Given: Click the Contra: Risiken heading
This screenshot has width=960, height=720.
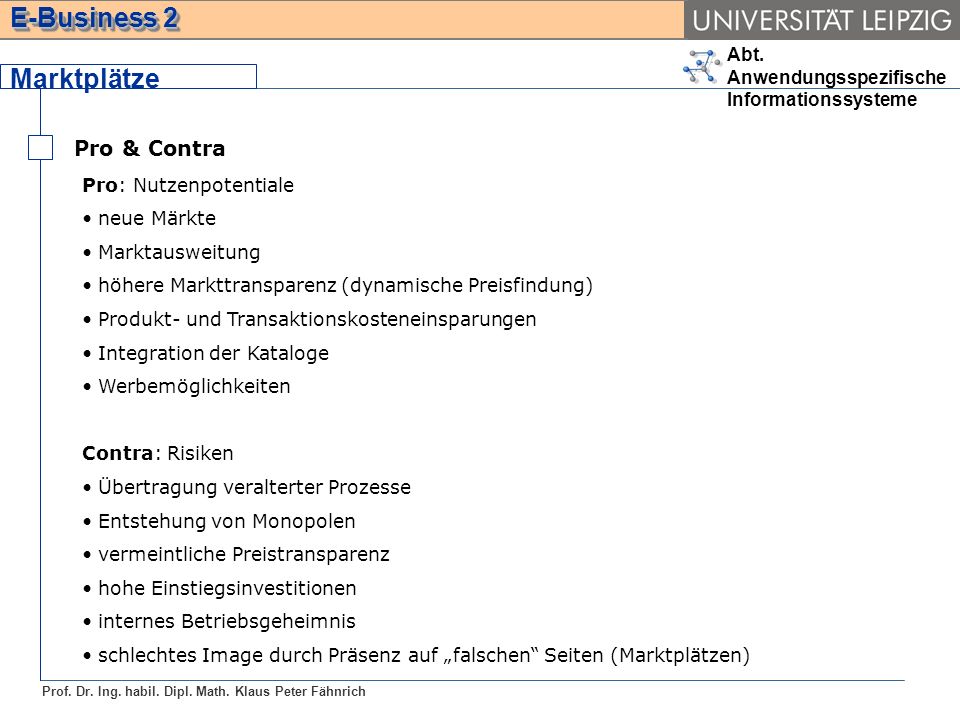Looking at the screenshot, I should (158, 453).
